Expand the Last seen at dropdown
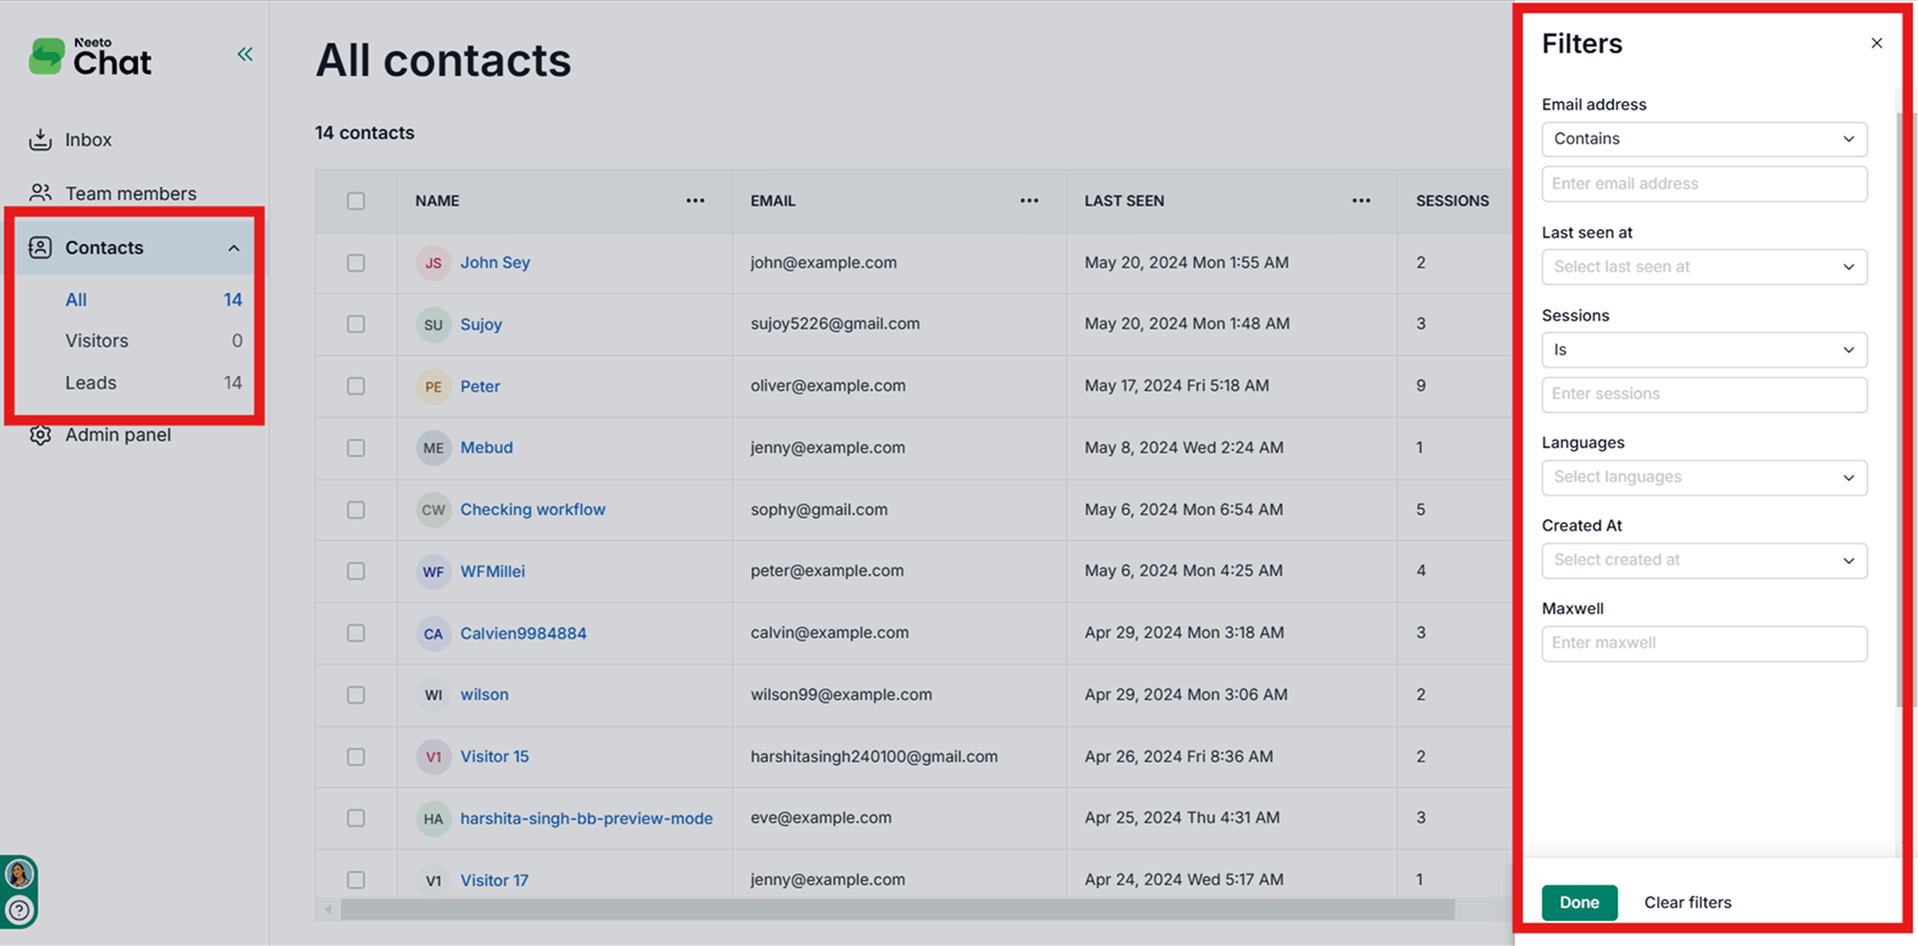Viewport: 1918px width, 946px height. click(x=1703, y=267)
